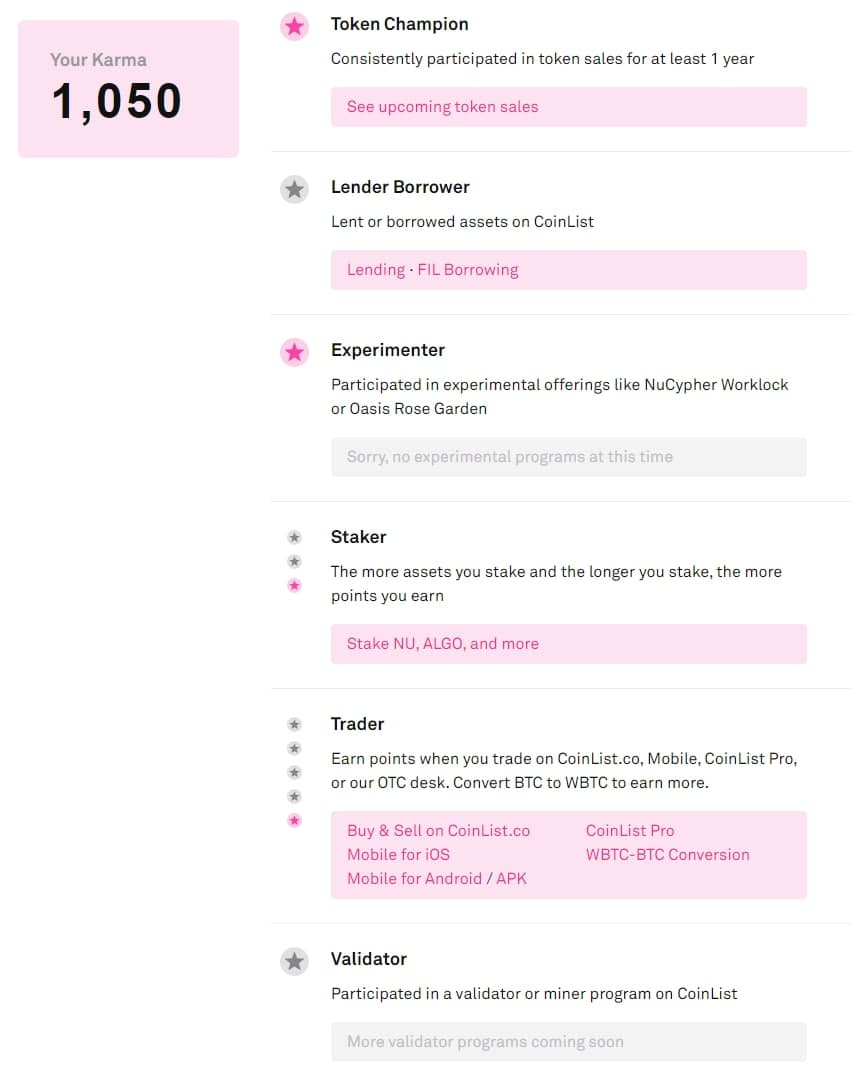Open the Lending link

[x=375, y=270]
